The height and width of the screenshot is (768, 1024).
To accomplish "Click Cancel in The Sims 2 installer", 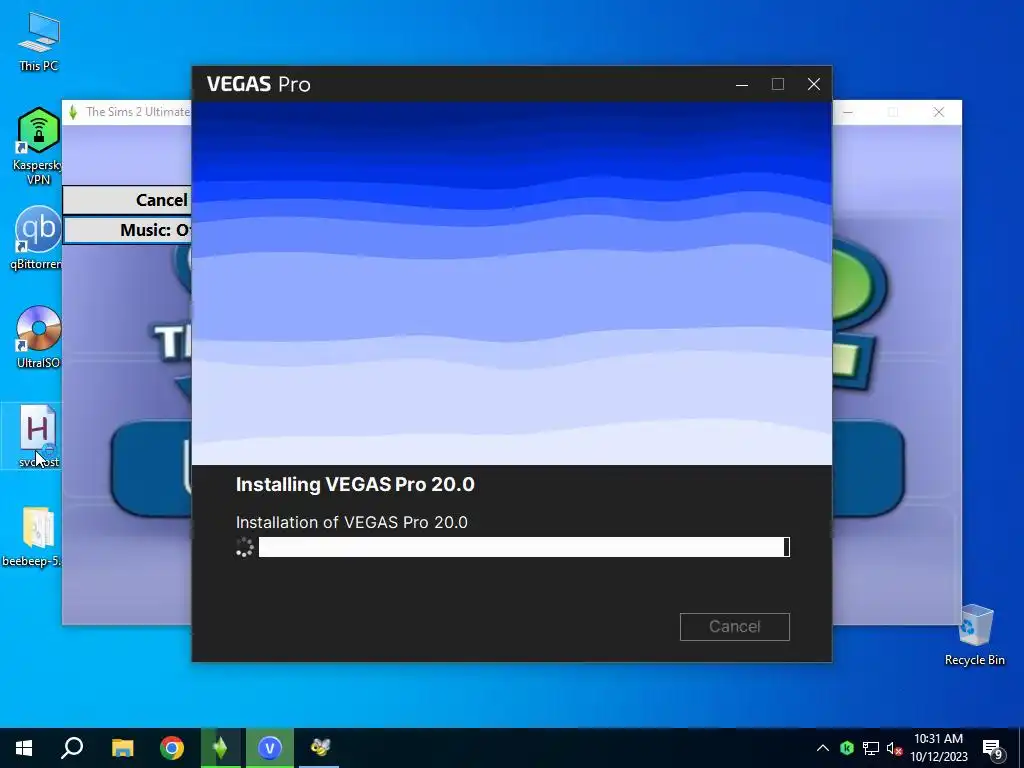I will tap(127, 200).
